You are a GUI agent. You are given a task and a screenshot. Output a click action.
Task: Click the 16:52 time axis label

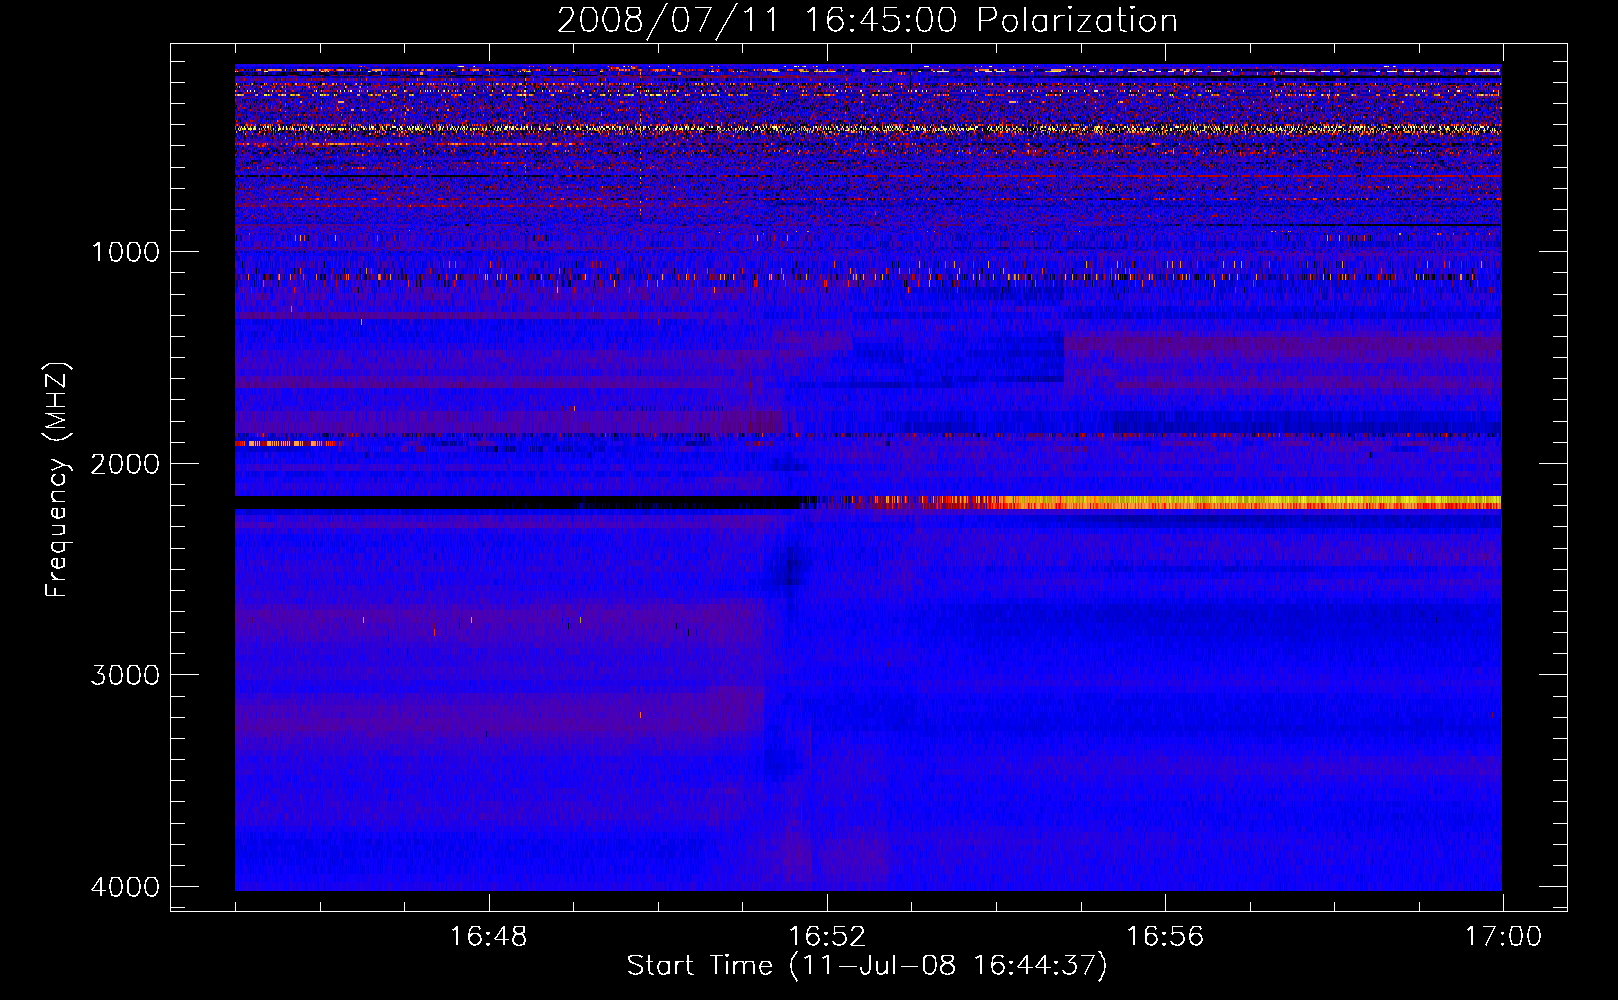[827, 937]
